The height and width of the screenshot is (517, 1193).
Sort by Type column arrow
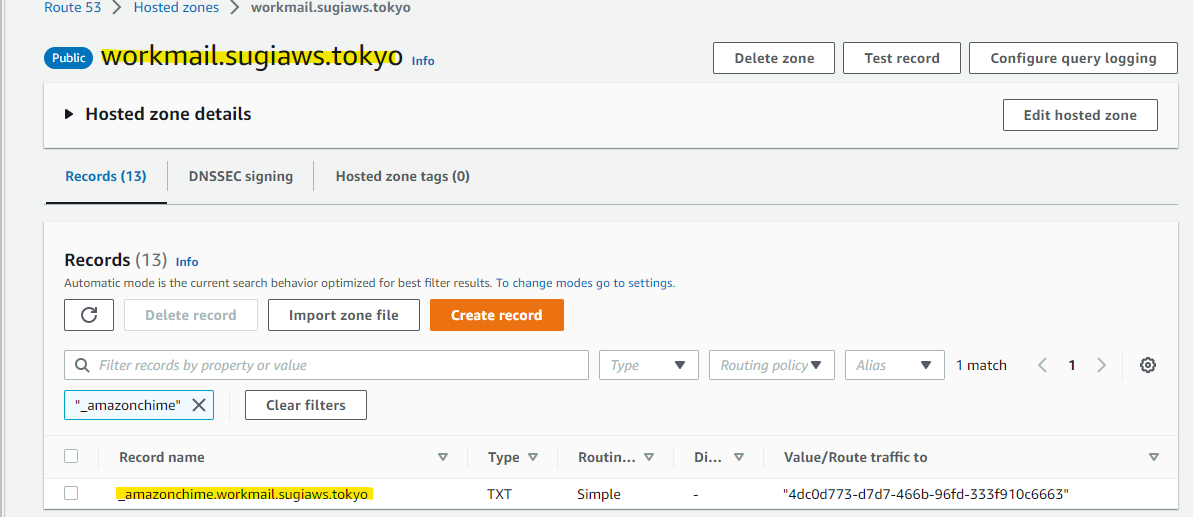click(533, 458)
